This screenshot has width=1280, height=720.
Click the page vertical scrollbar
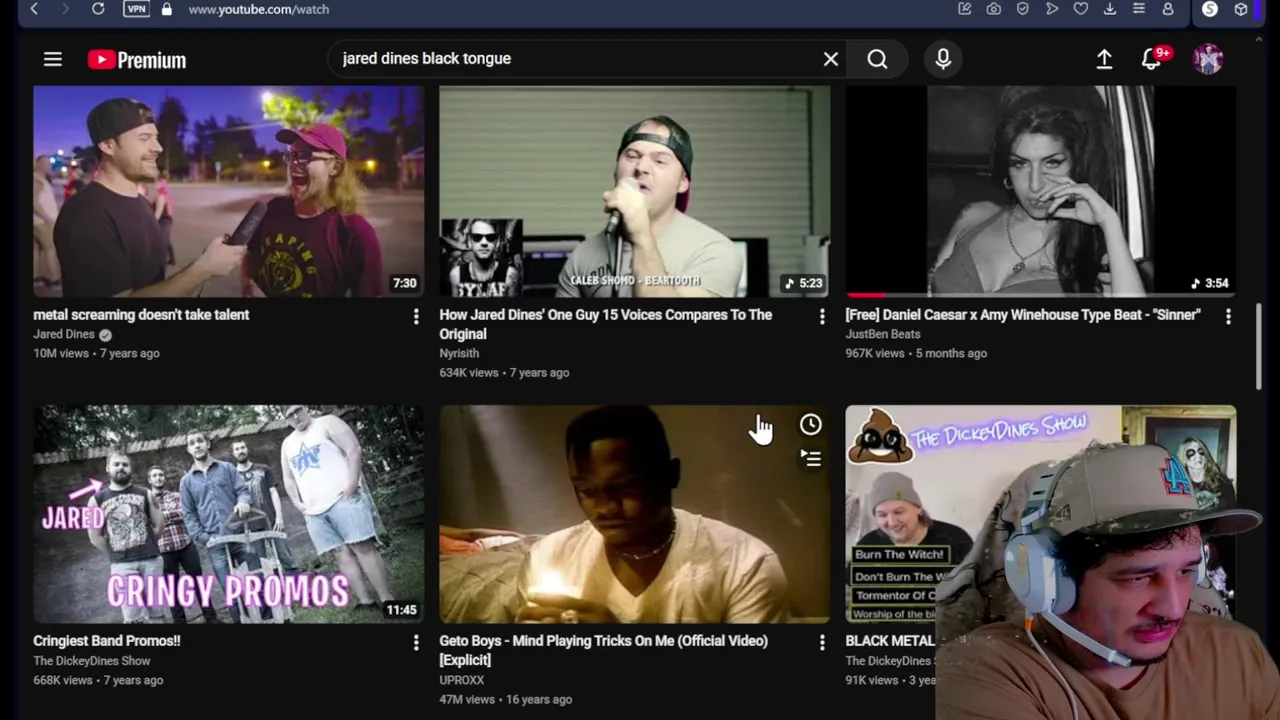1259,345
